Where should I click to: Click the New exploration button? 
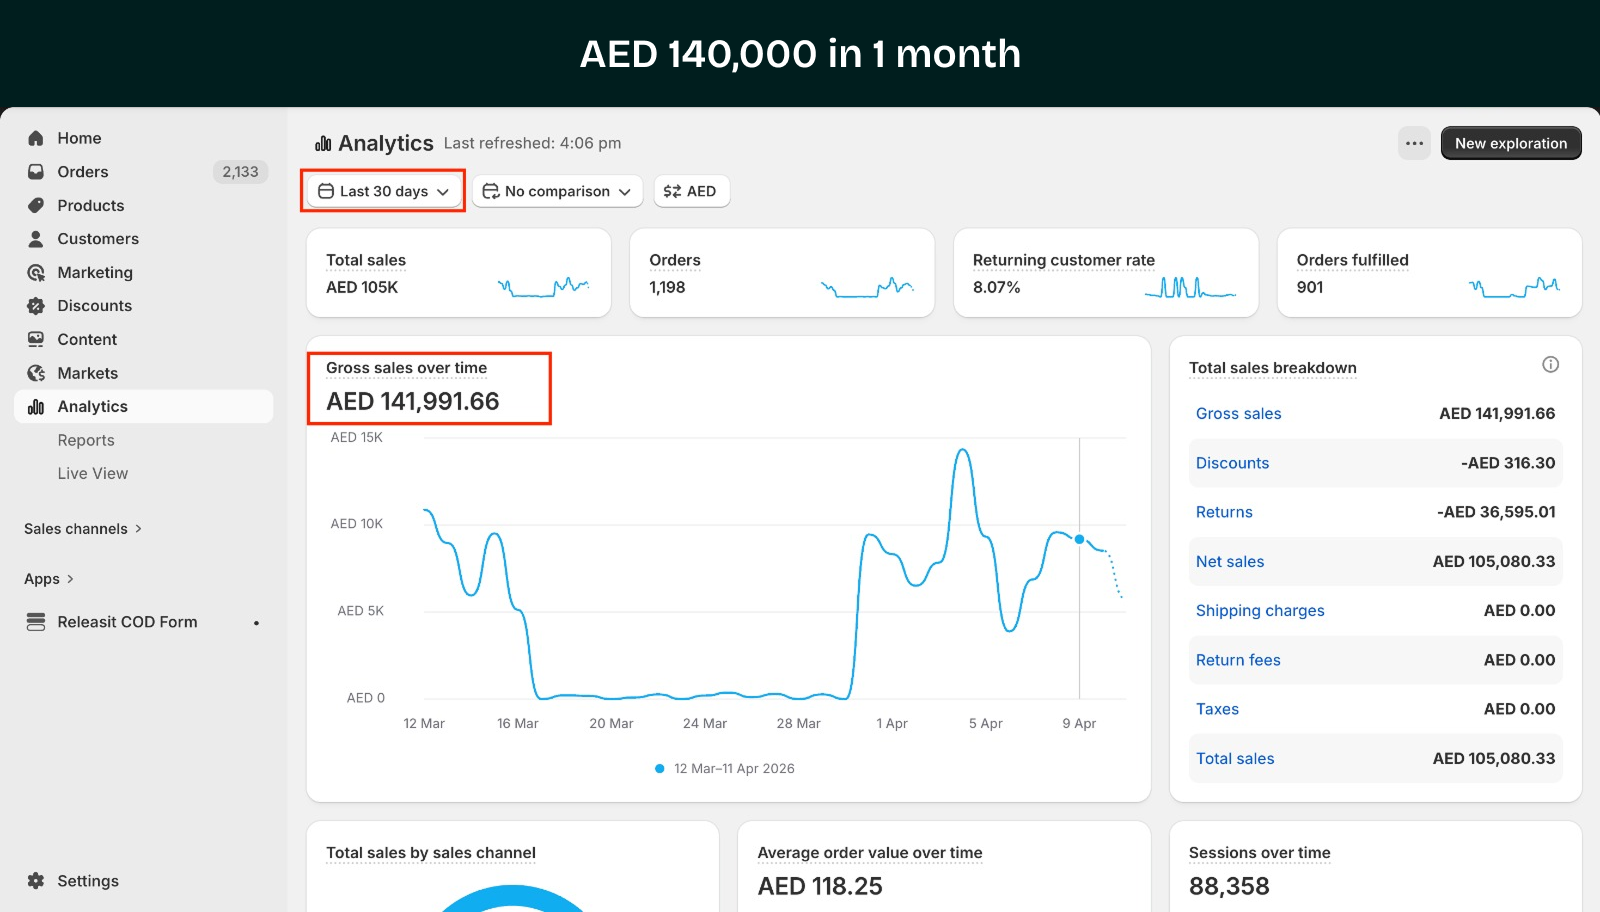1510,143
